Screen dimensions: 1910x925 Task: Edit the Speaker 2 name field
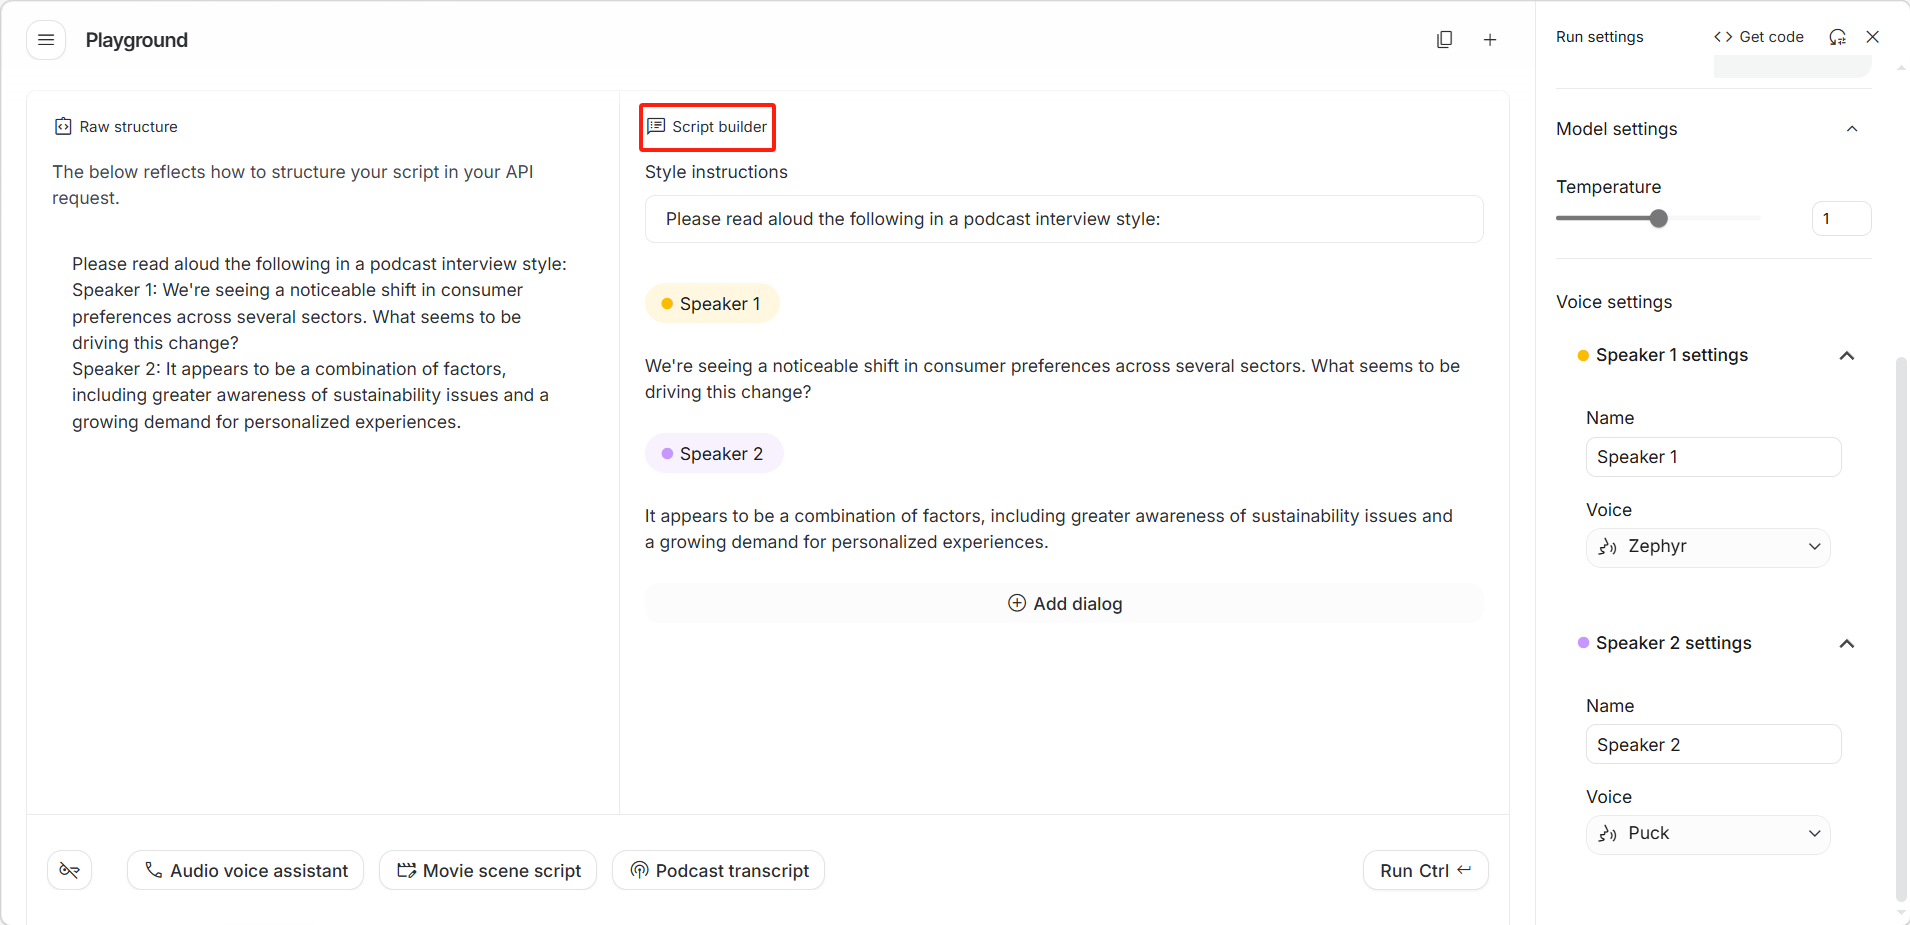coord(1713,745)
